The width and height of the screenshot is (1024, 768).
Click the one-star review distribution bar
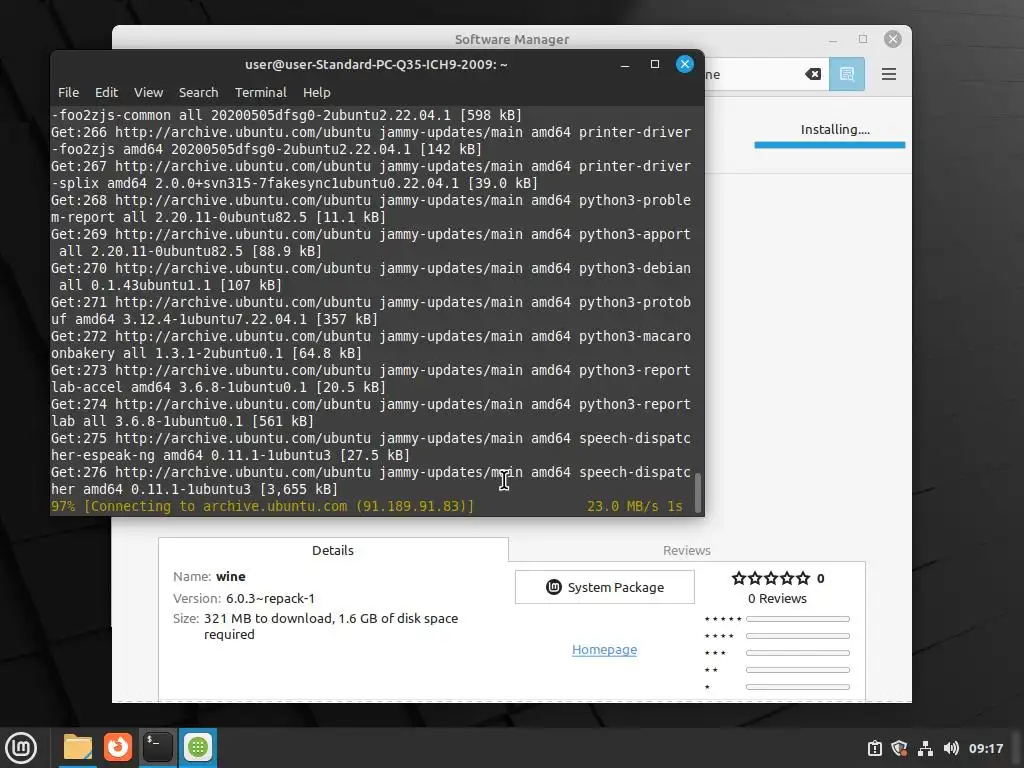point(797,687)
